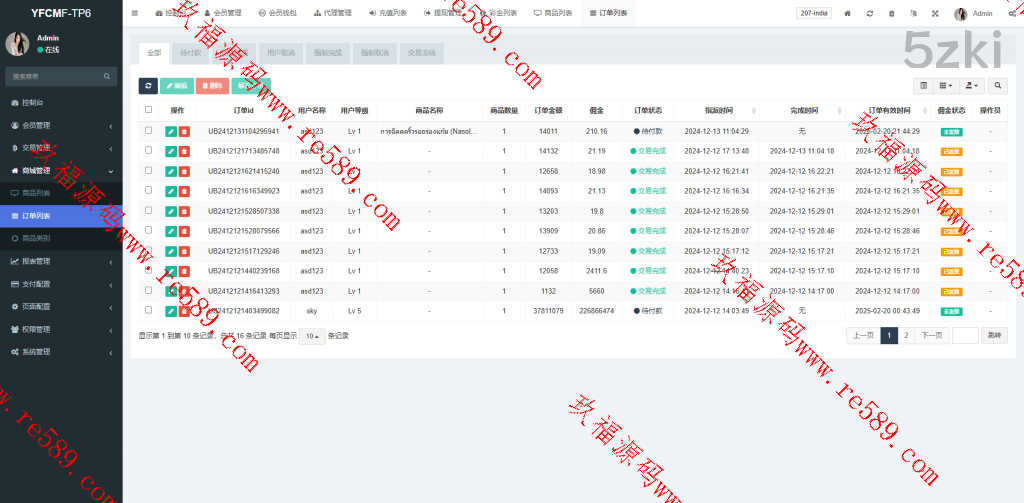Image resolution: width=1024 pixels, height=503 pixels.
Task: Click the hamburger sidebar toggle icon
Action: (135, 13)
